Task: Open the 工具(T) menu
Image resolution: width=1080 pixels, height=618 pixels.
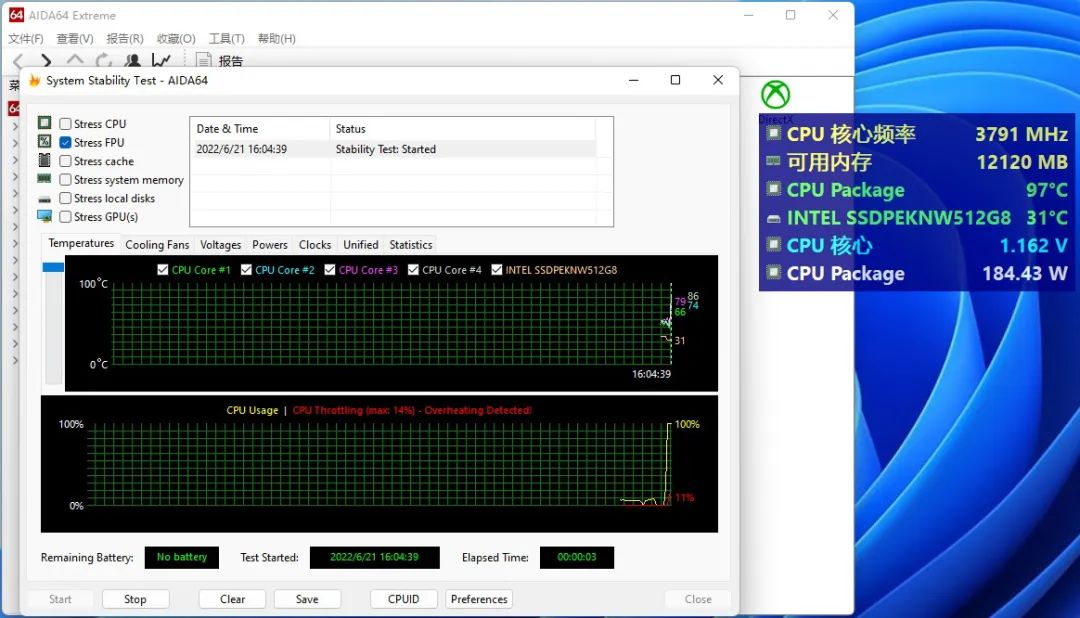Action: pos(226,38)
